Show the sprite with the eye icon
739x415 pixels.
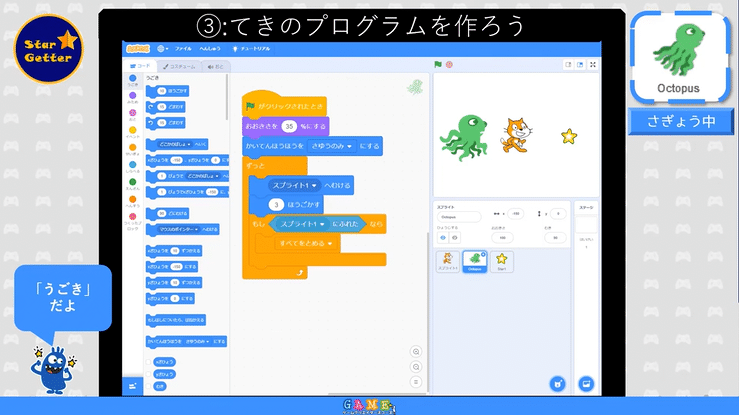pos(443,237)
